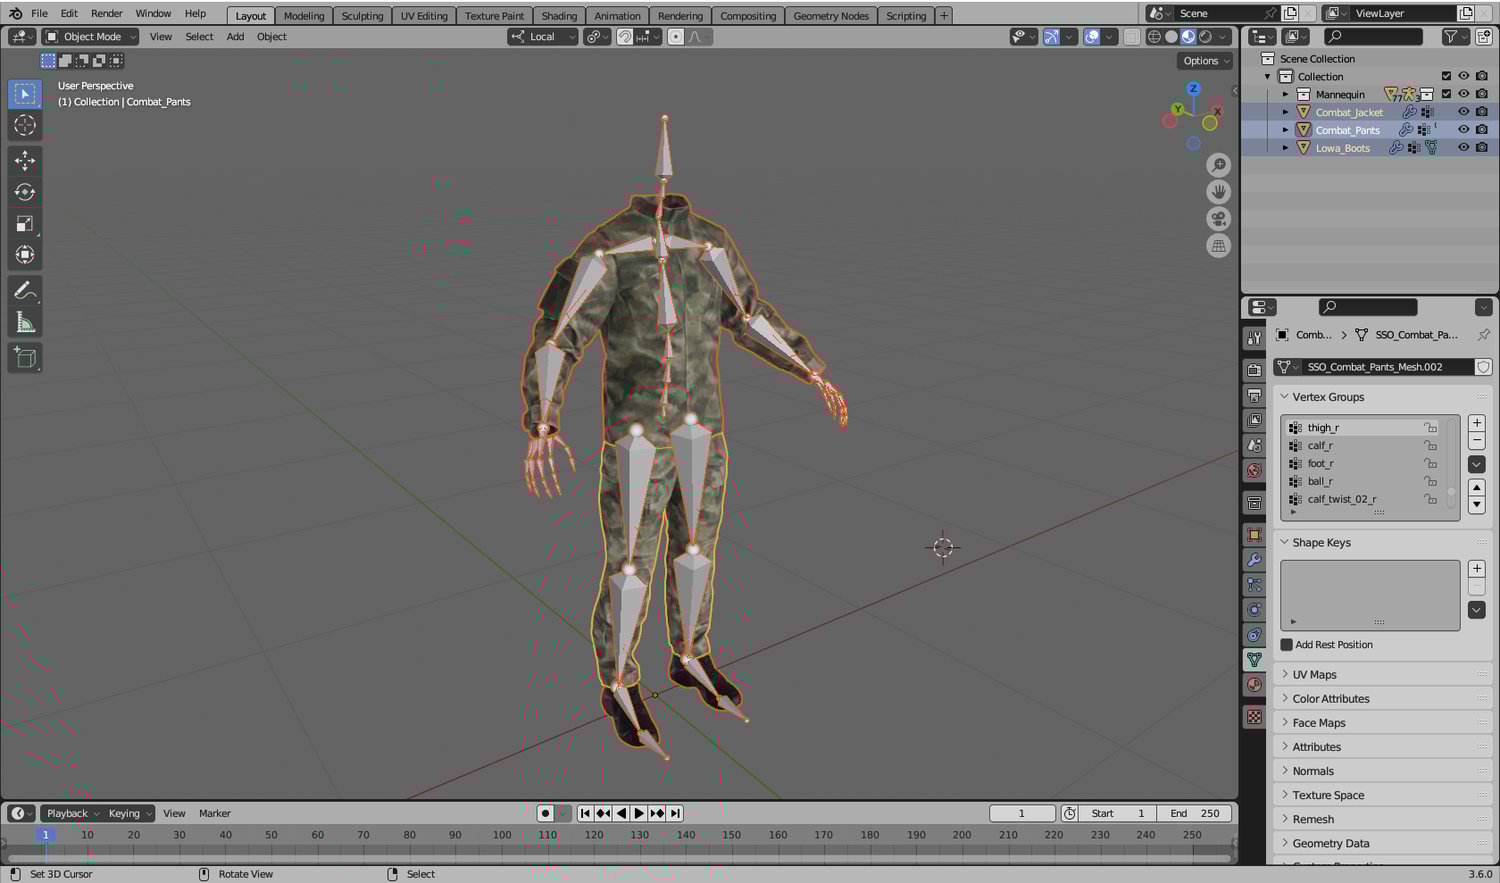The width and height of the screenshot is (1500, 883).
Task: Enable the Add Rest Position checkbox
Action: point(1287,645)
